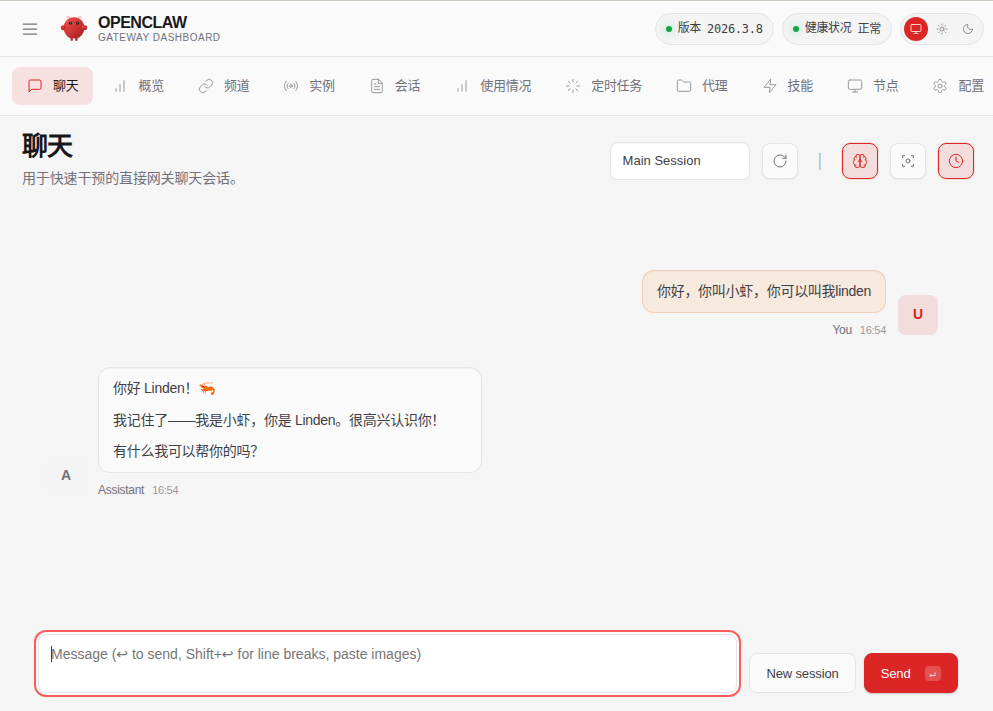Check the 健康状况 正常 status pill
Screen dimensions: 993x711
coord(836,29)
